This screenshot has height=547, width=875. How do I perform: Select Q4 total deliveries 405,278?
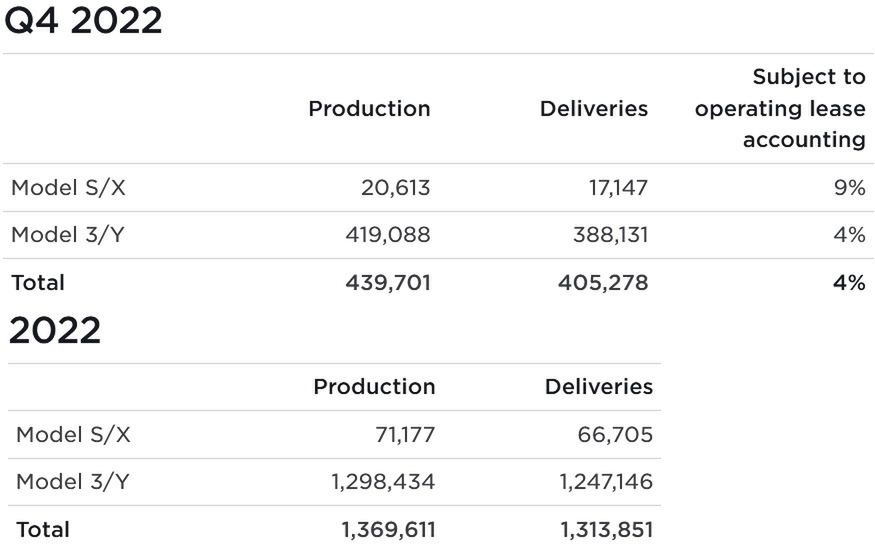click(603, 283)
